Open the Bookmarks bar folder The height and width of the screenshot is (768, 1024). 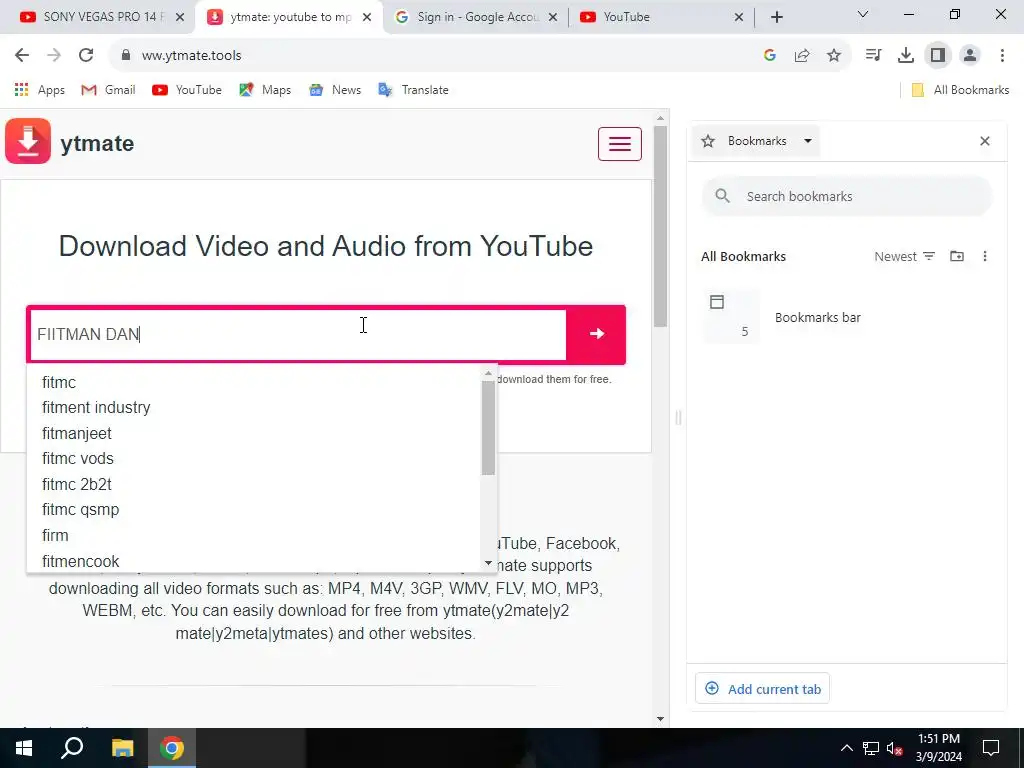(847, 317)
